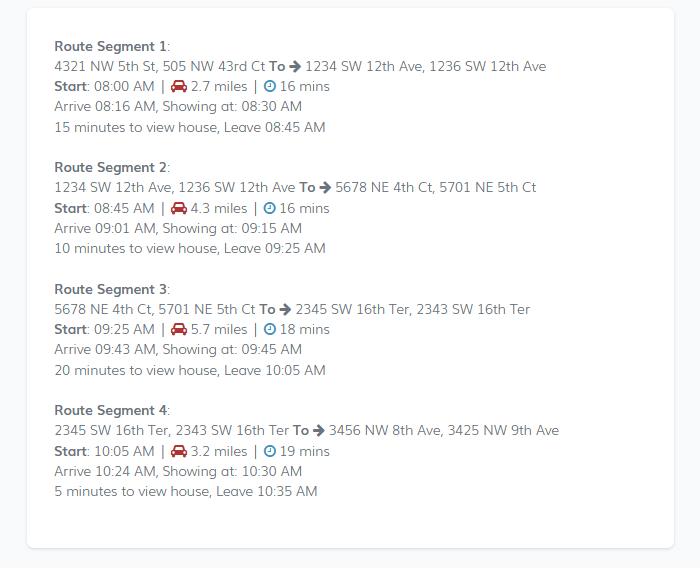Select the Route Segment 2 heading
This screenshot has height=568, width=700.
(112, 167)
